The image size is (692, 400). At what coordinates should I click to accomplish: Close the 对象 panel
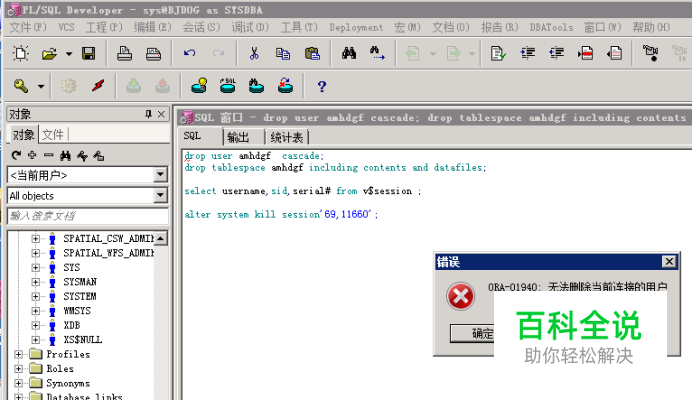pyautogui.click(x=161, y=114)
